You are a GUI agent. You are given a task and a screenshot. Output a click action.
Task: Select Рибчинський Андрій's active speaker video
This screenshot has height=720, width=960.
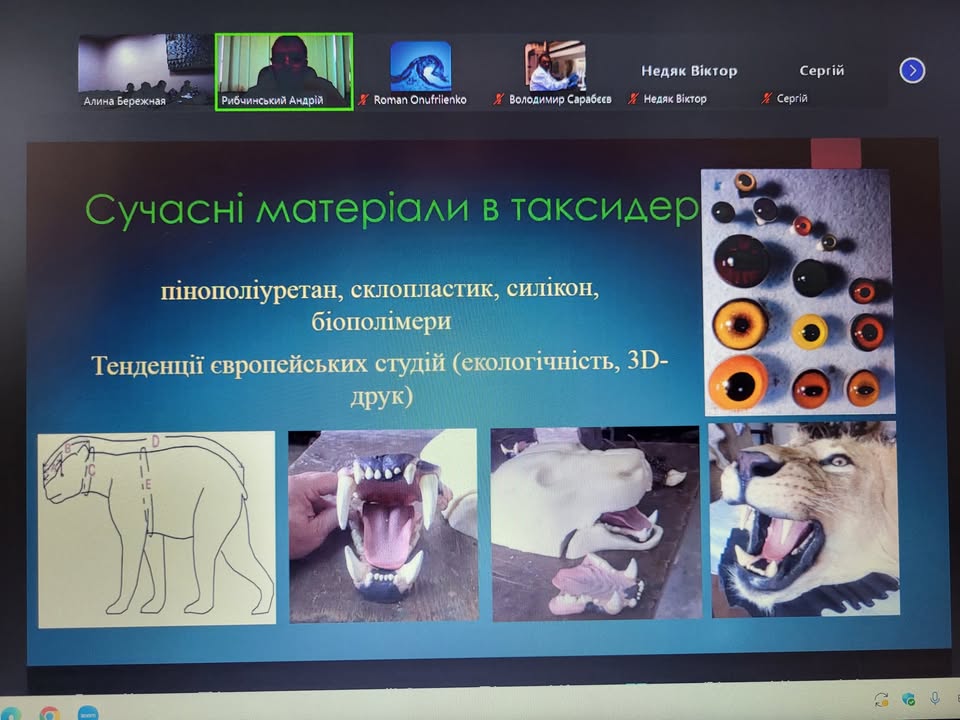point(284,72)
